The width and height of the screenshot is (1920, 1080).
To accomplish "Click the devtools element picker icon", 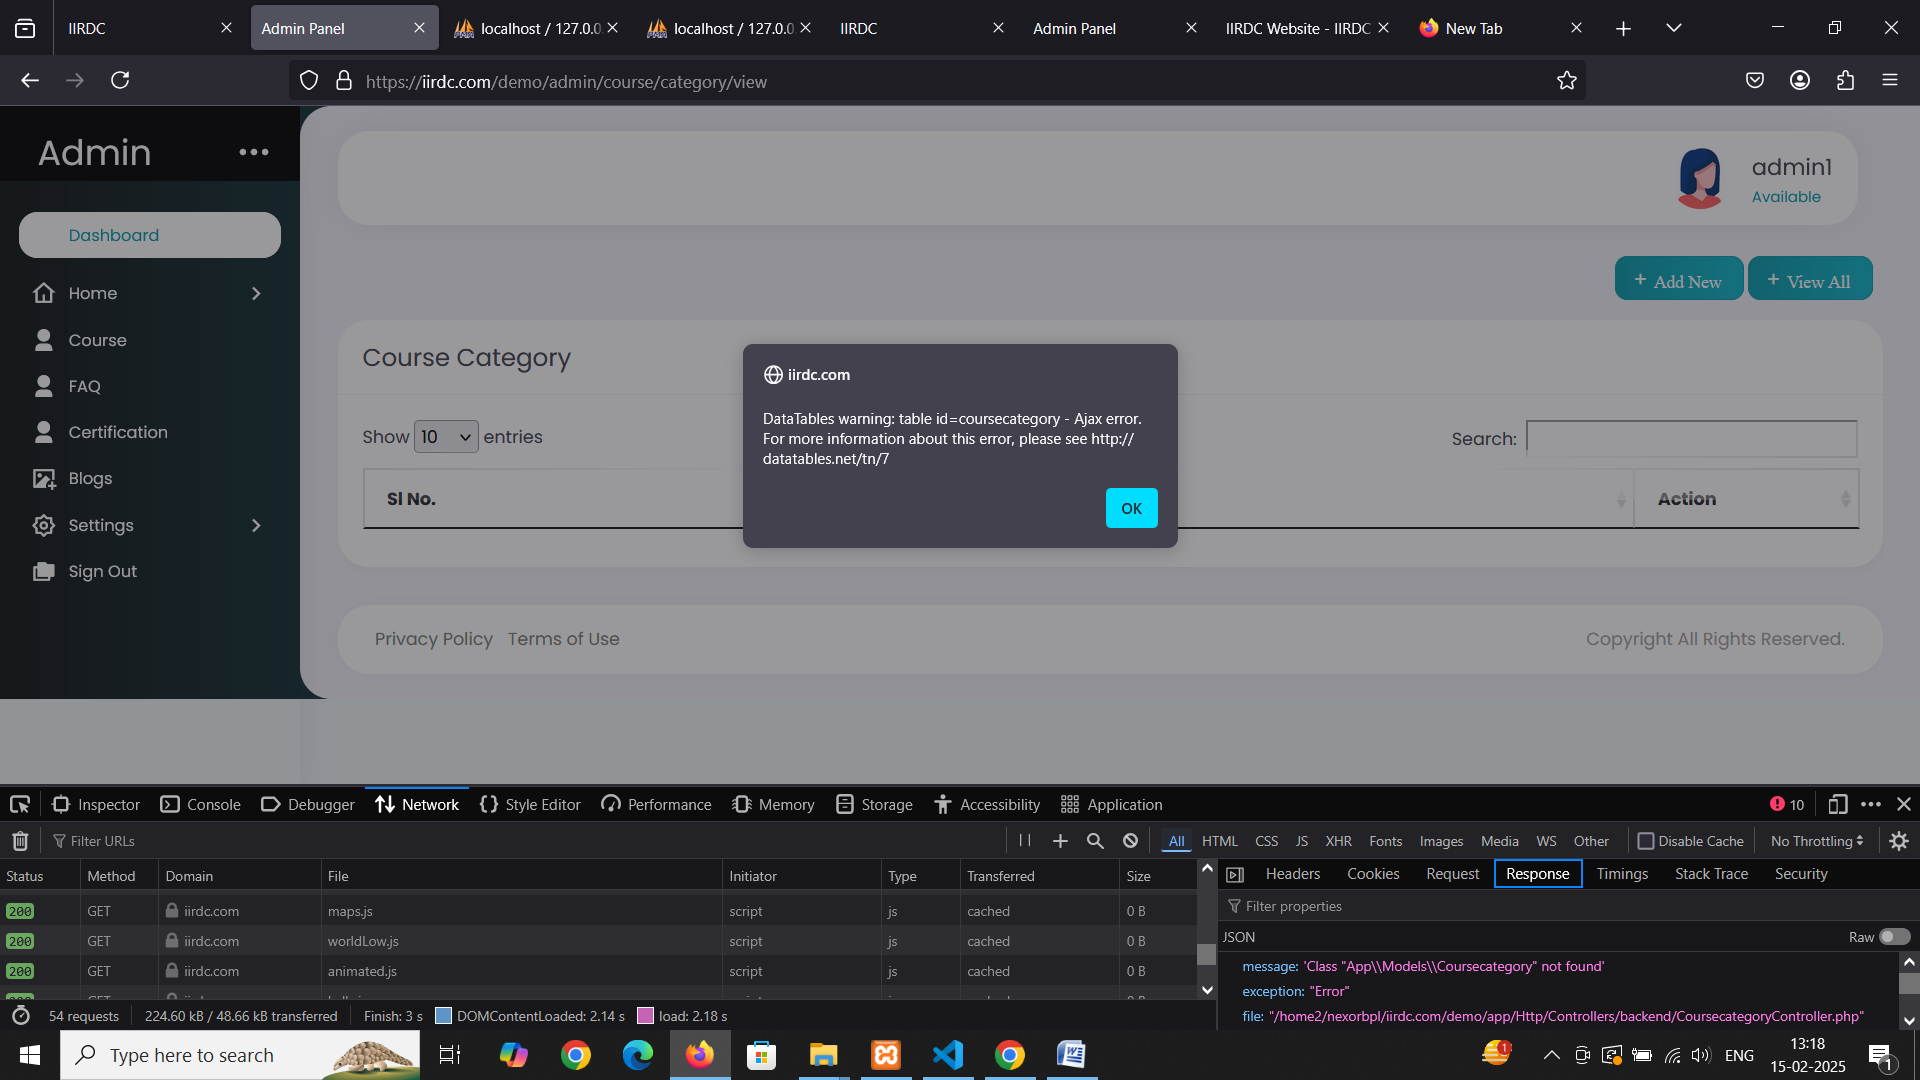I will coord(20,804).
